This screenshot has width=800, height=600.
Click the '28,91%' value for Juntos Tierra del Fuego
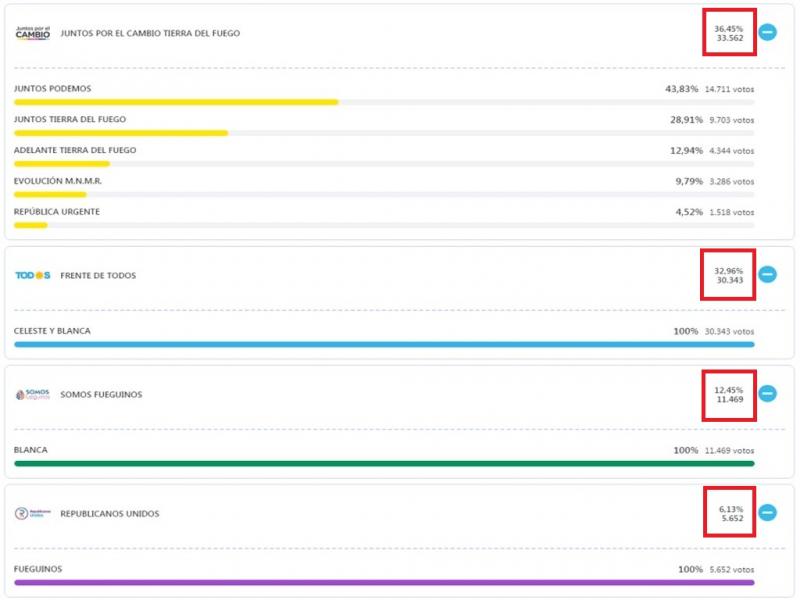click(686, 120)
